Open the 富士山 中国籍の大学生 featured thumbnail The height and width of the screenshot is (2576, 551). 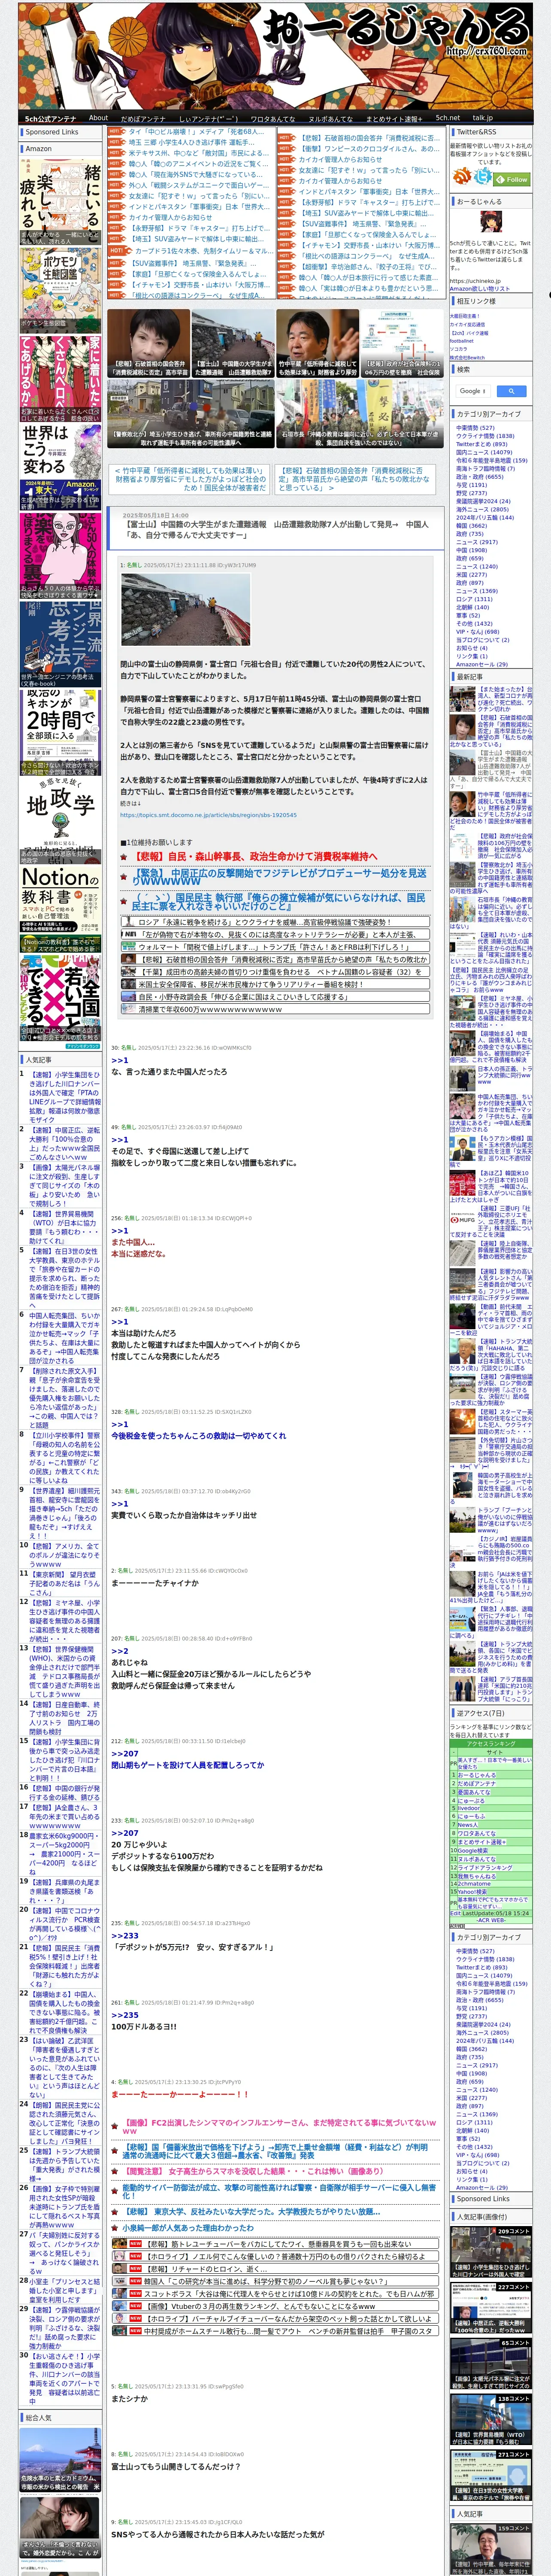click(232, 344)
